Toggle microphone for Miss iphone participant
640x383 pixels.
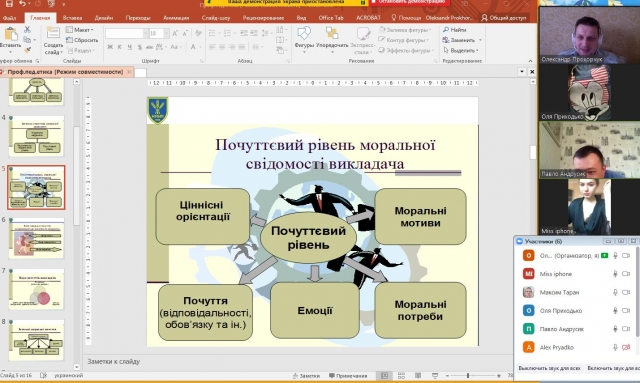coord(615,274)
